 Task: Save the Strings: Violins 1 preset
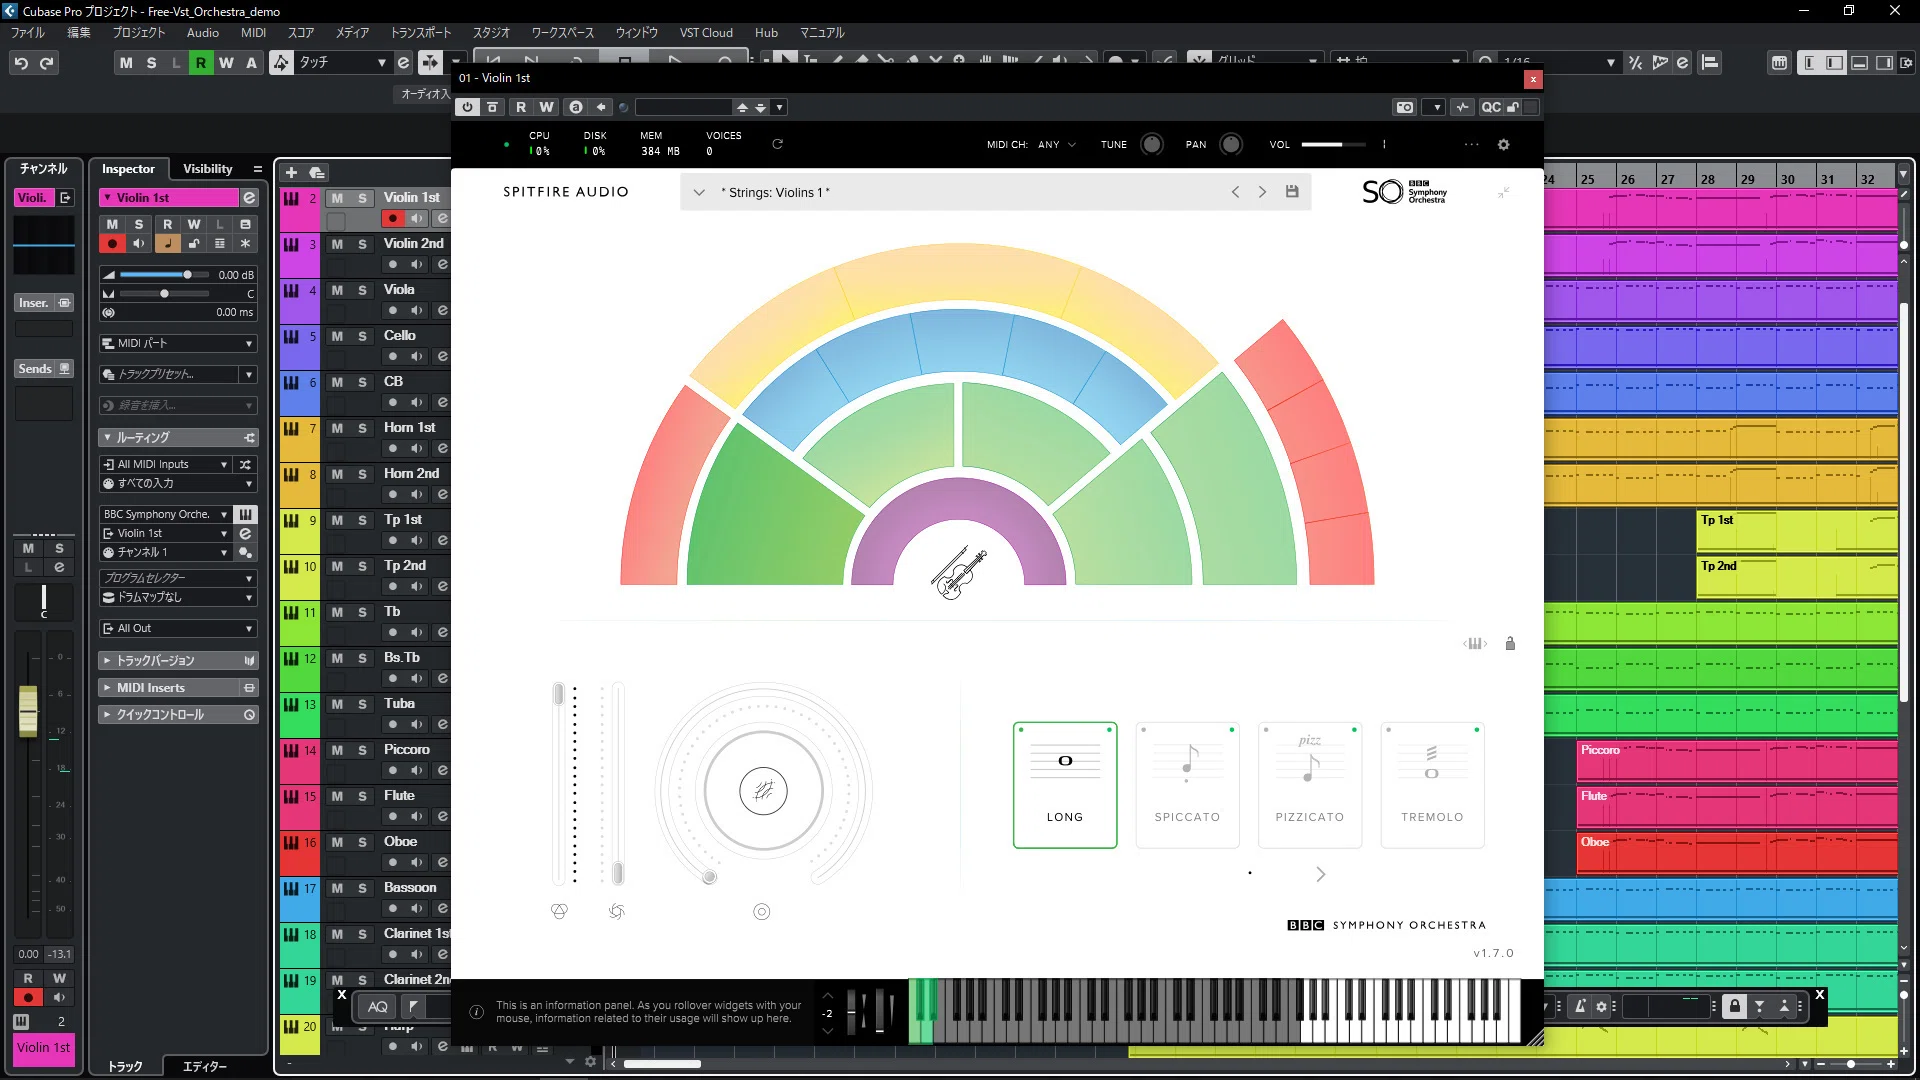point(1292,192)
